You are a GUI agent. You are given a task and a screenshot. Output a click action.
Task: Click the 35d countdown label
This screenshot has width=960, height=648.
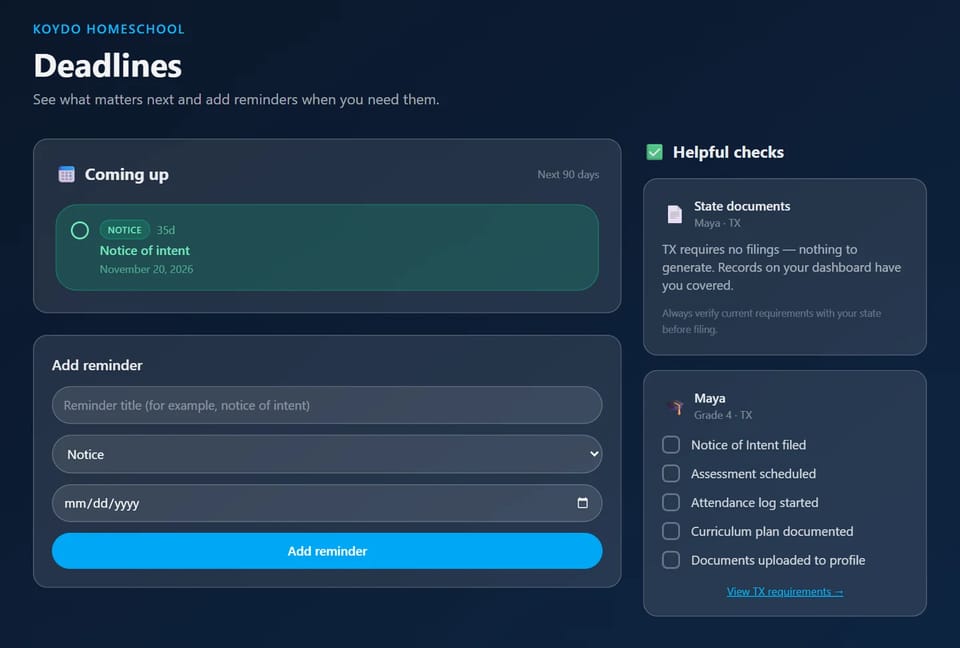click(x=165, y=230)
